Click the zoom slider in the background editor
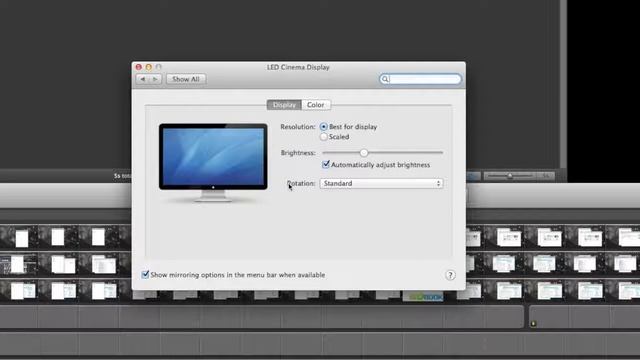Viewport: 640px width, 360px height. click(510, 176)
